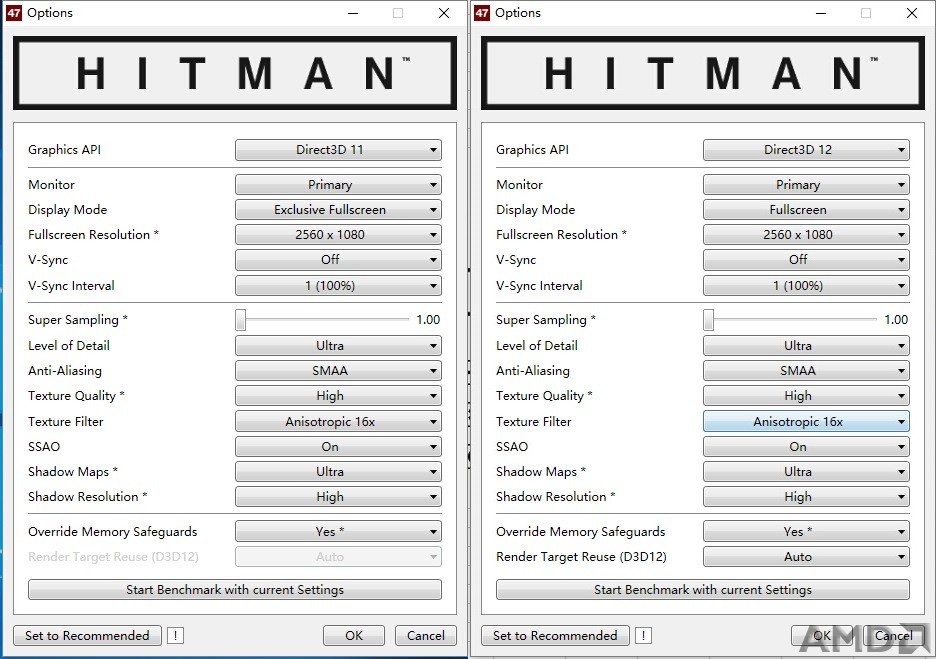Click exclamation mark button in left window
The width and height of the screenshot is (936, 659).
pos(176,636)
